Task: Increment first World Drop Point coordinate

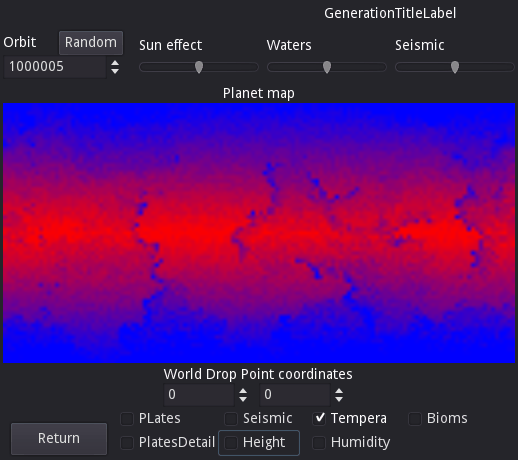Action: tap(243, 391)
